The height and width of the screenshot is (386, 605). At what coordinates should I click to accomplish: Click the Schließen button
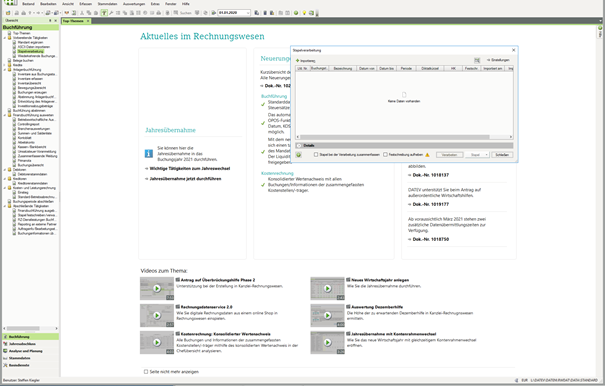502,155
